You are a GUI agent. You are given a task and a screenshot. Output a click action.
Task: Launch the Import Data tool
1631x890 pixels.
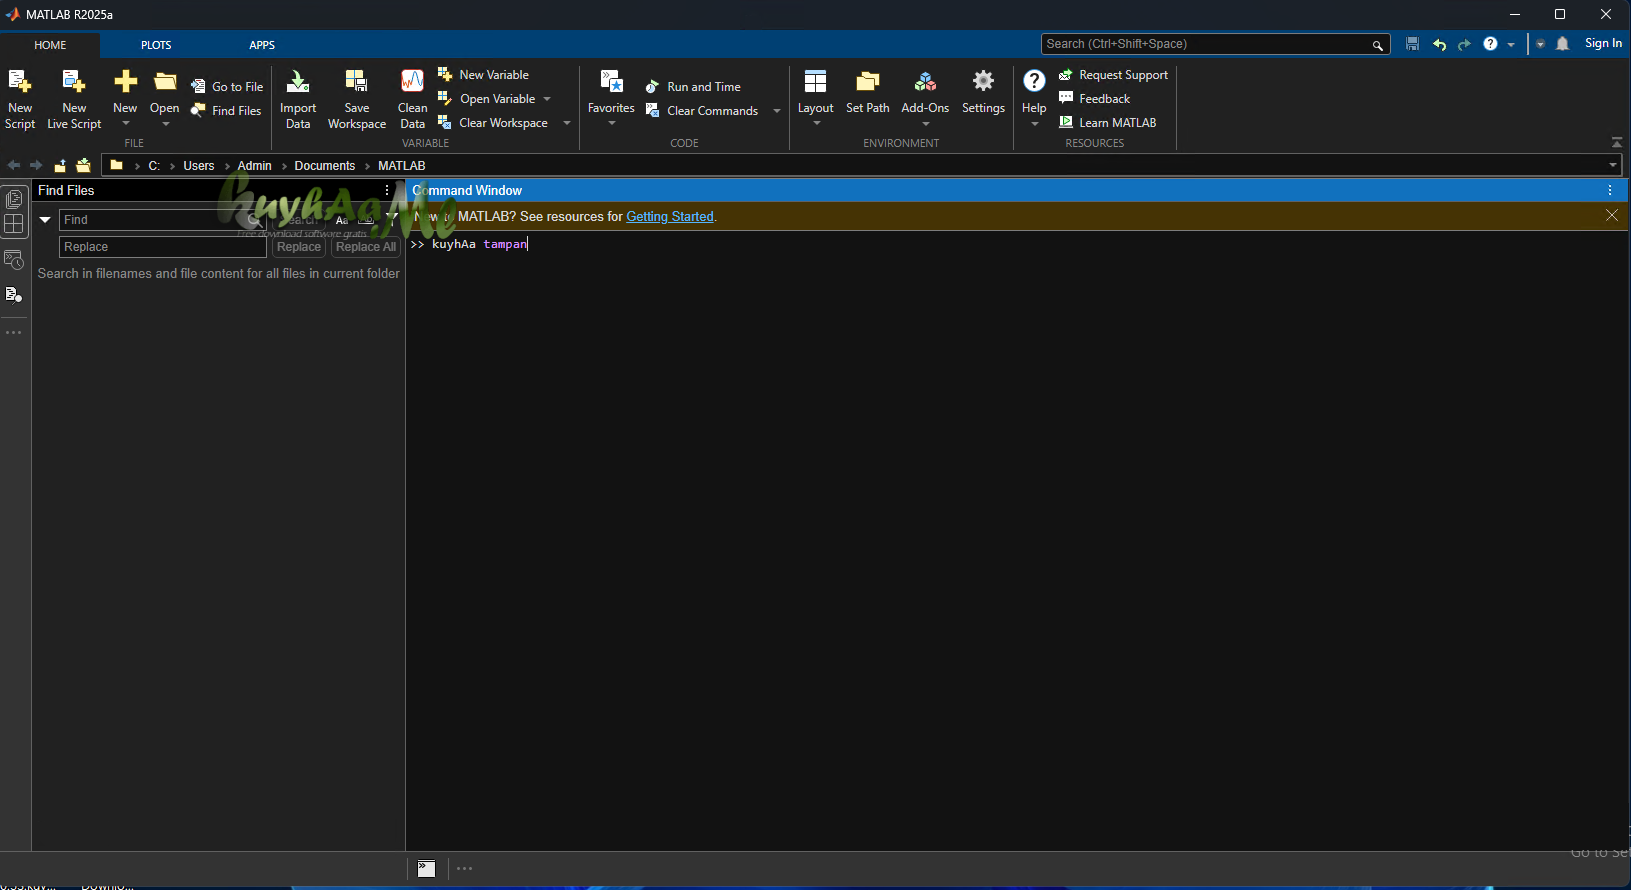click(x=298, y=99)
